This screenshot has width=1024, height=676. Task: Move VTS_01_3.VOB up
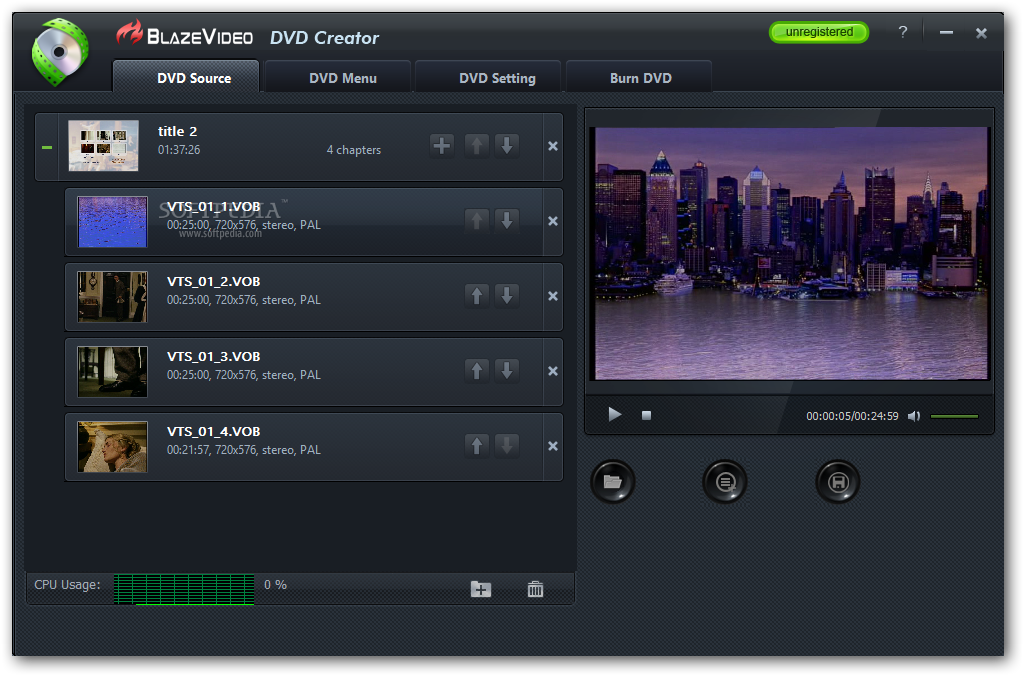pos(477,371)
